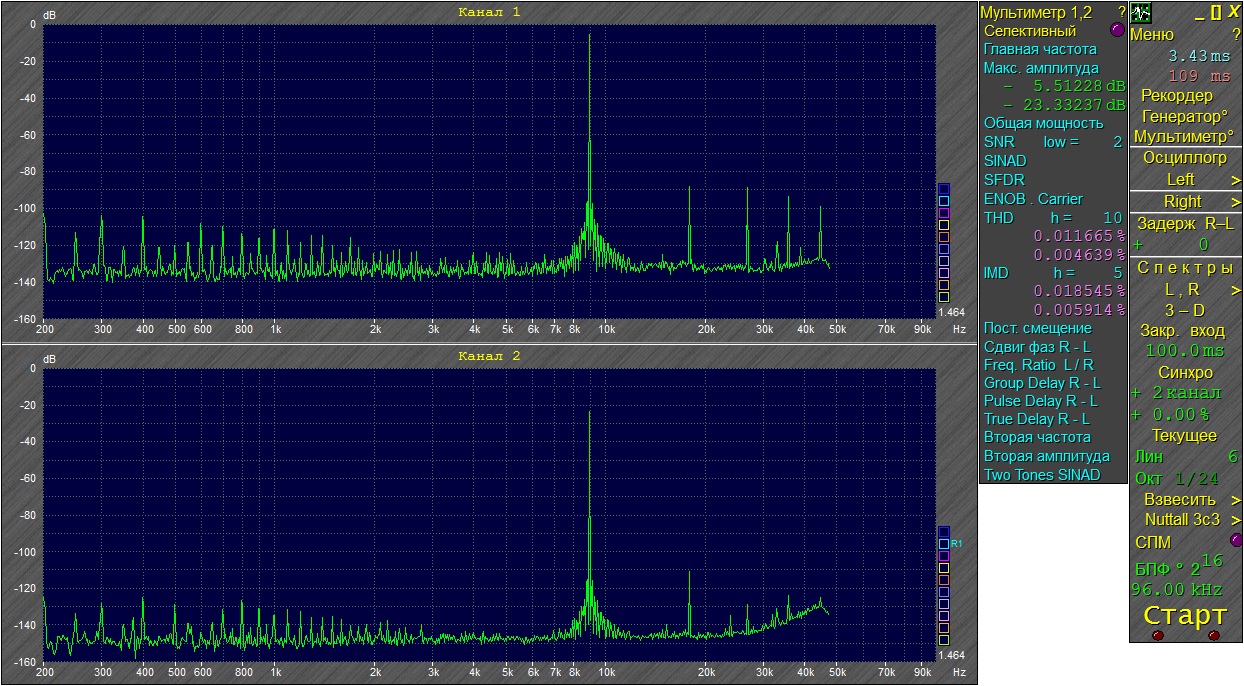1244x686 pixels.
Task: Toggle the IMD measurement
Action: 997,273
